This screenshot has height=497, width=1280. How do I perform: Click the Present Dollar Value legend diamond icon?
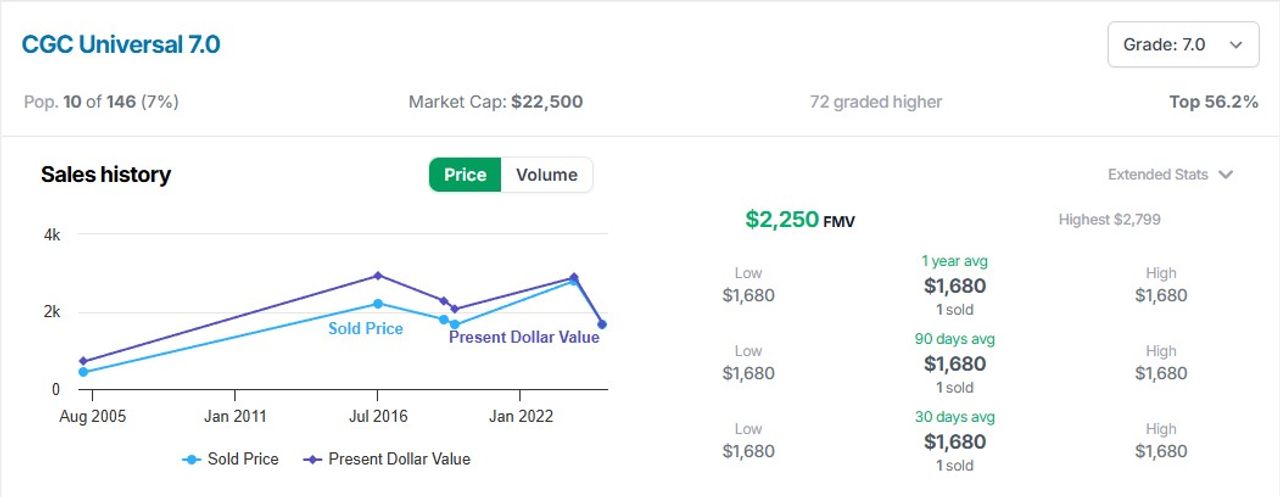(313, 459)
